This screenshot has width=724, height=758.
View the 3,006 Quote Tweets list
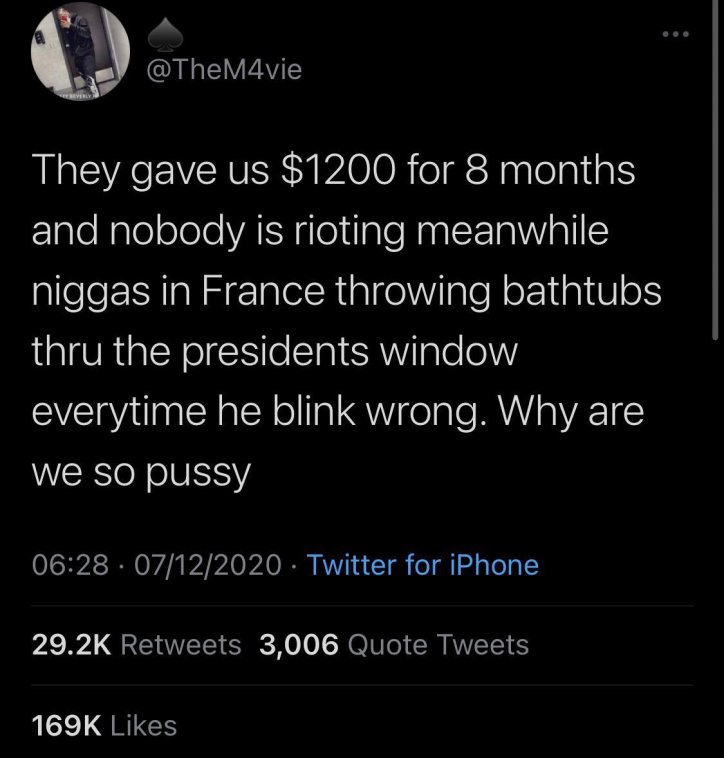pos(394,645)
